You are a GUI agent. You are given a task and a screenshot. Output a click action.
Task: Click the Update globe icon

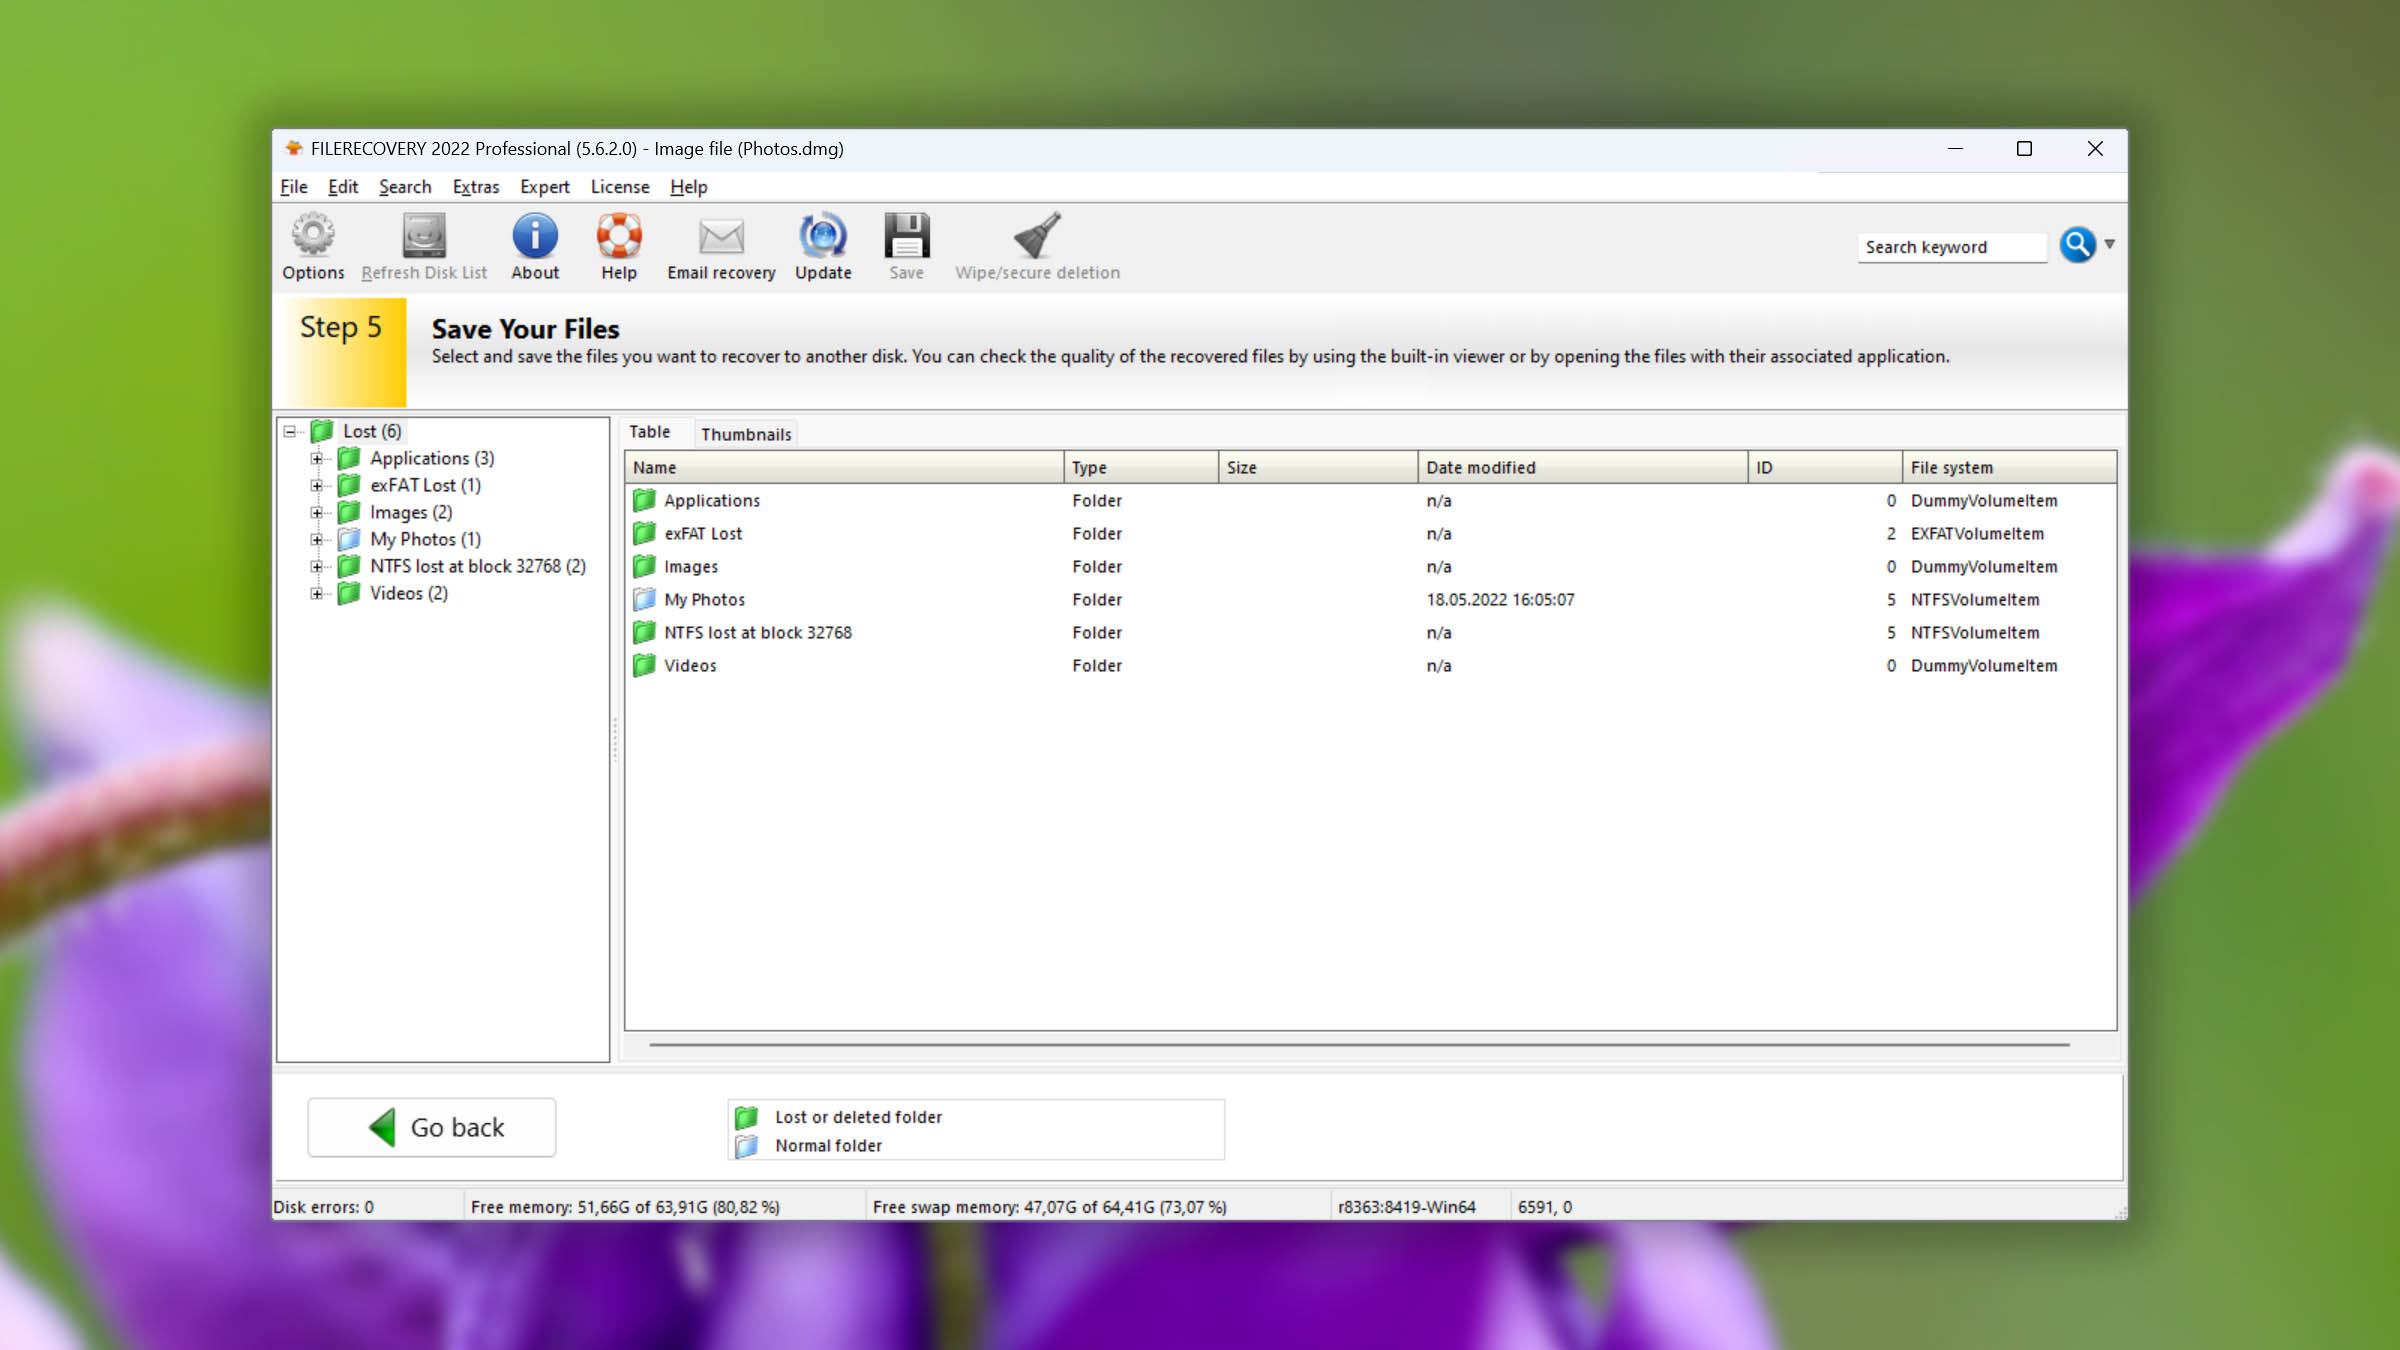823,236
